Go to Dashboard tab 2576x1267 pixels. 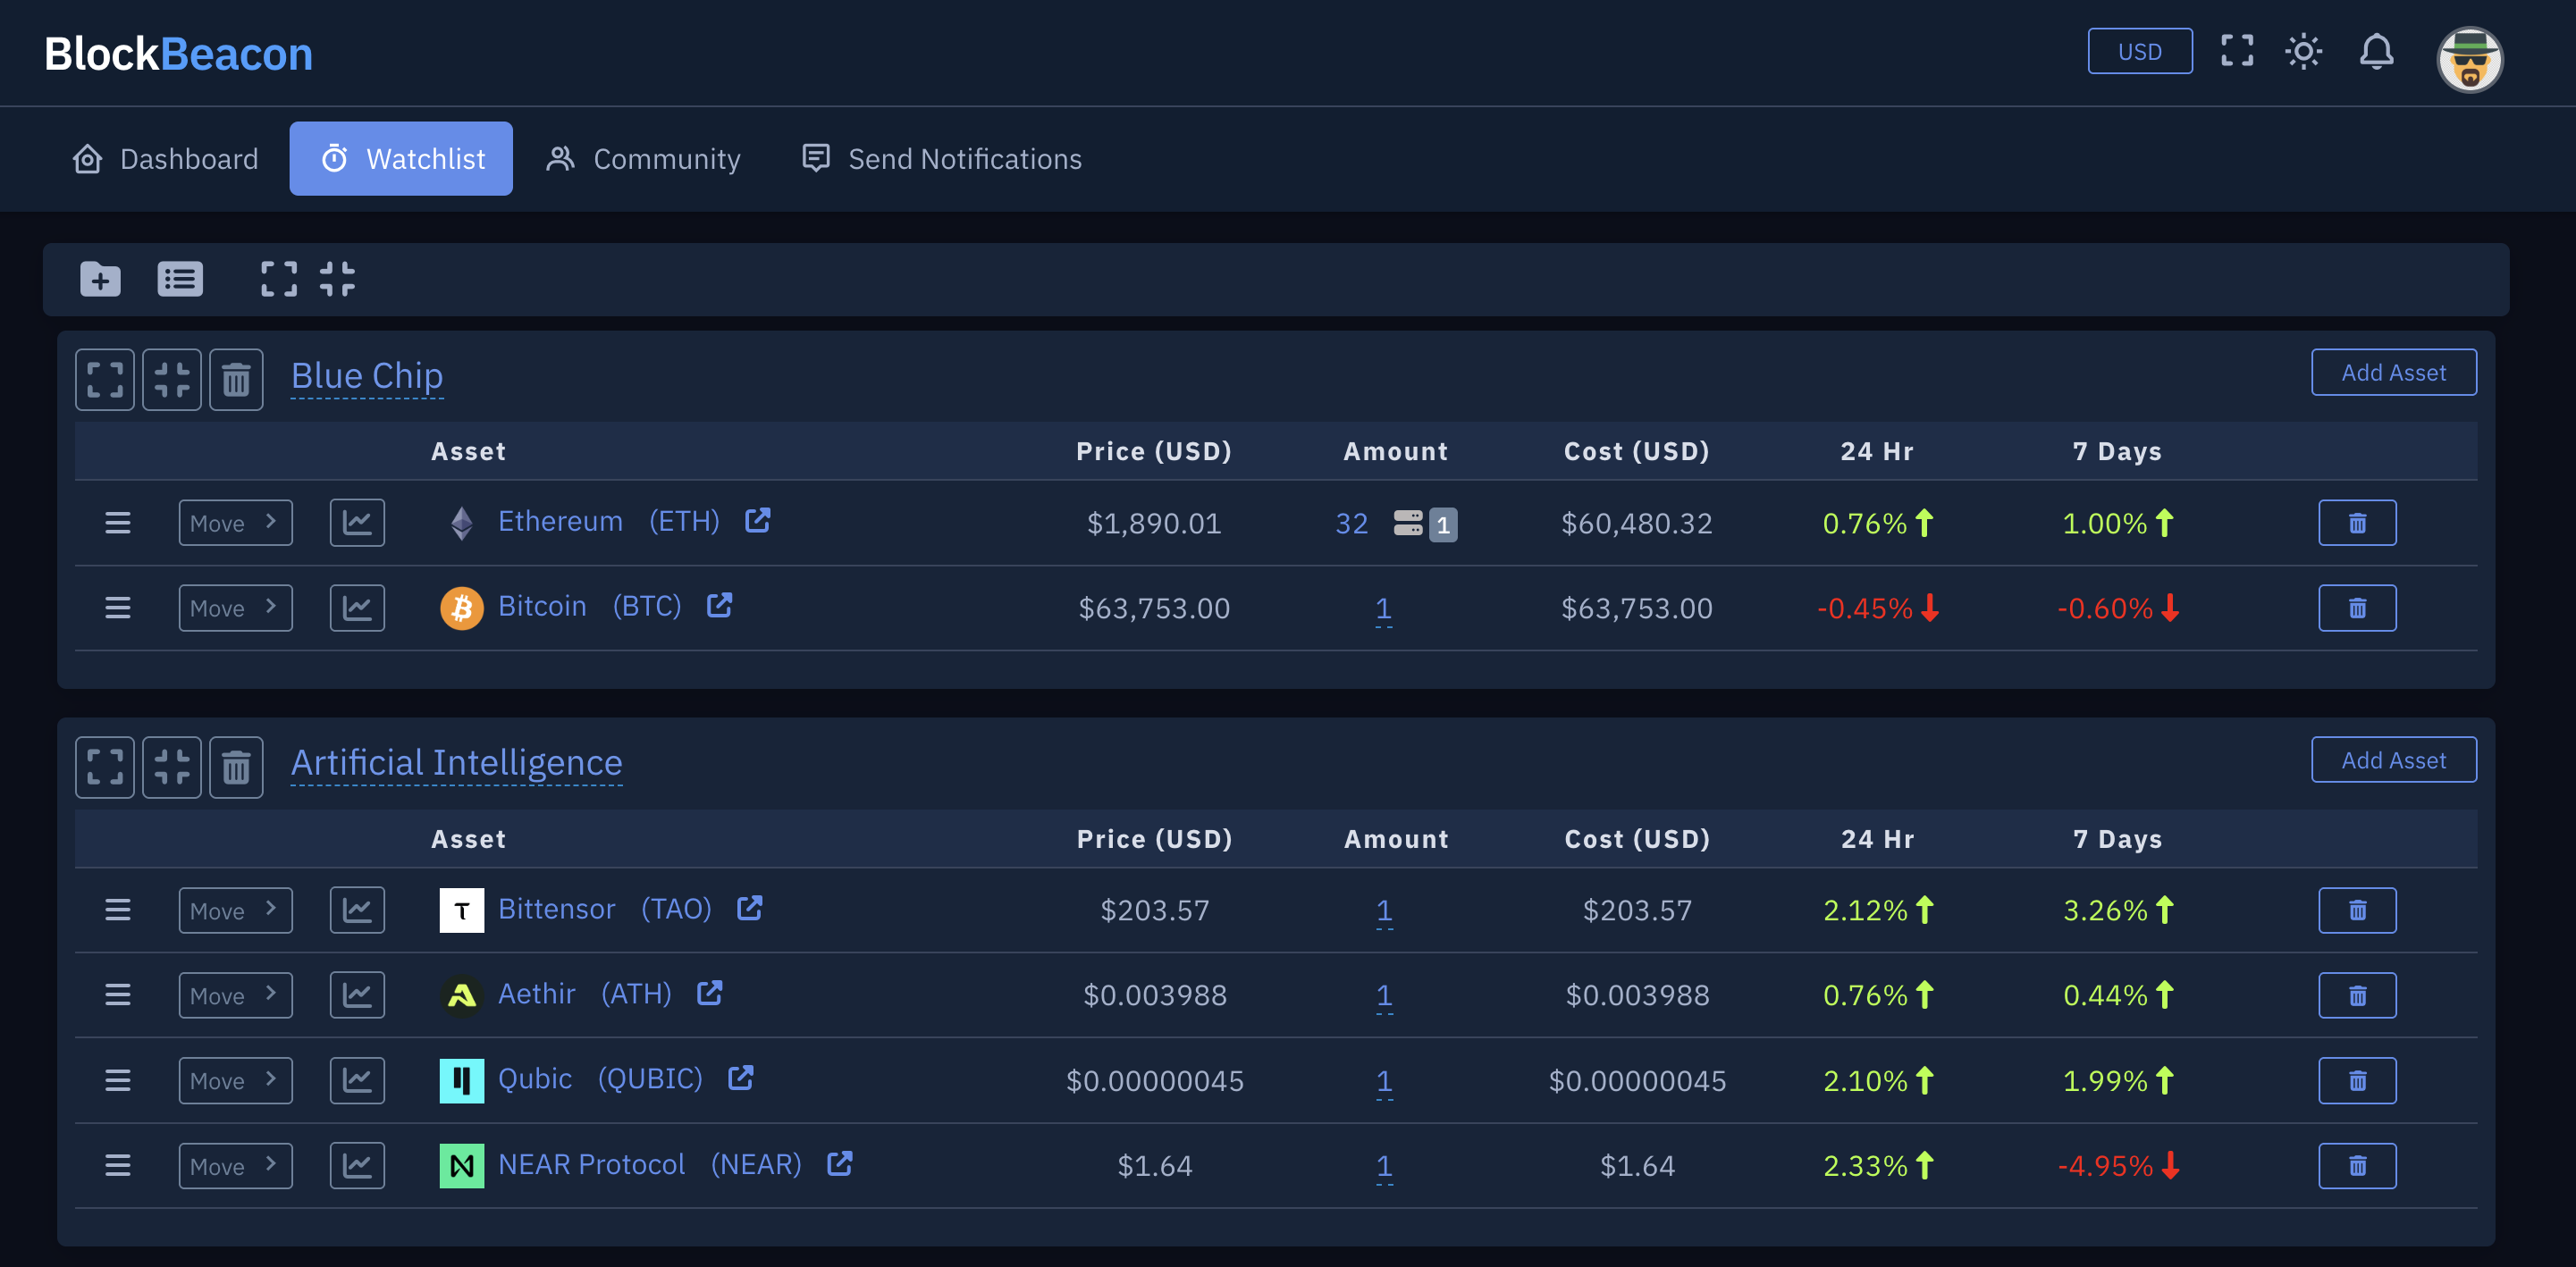(x=166, y=159)
